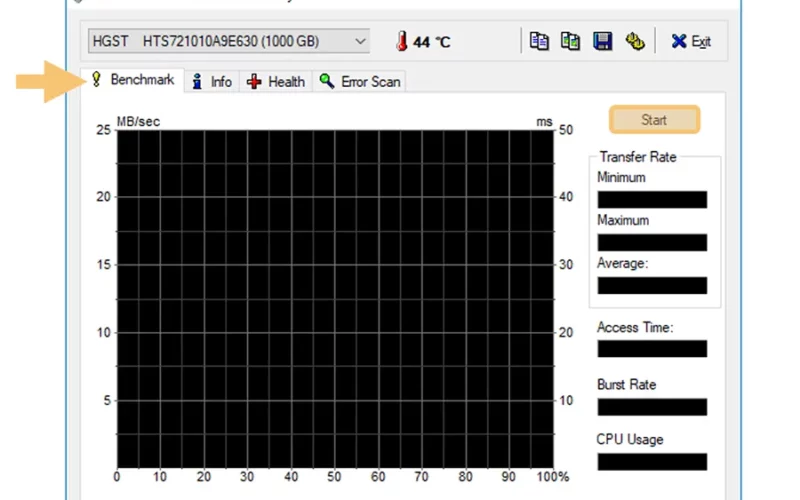Open the HGST drive selection dropdown
Viewport: 800px width, 500px height.
click(x=229, y=41)
